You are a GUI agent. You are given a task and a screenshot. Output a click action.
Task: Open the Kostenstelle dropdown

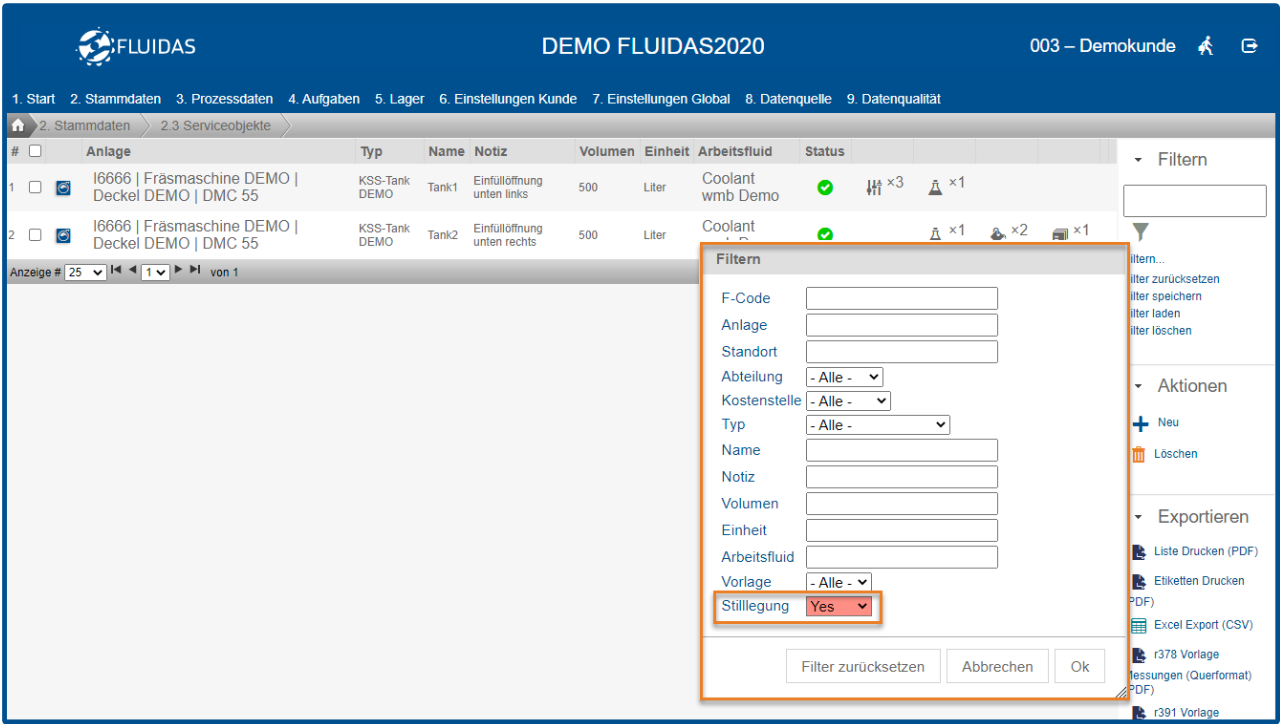(847, 401)
